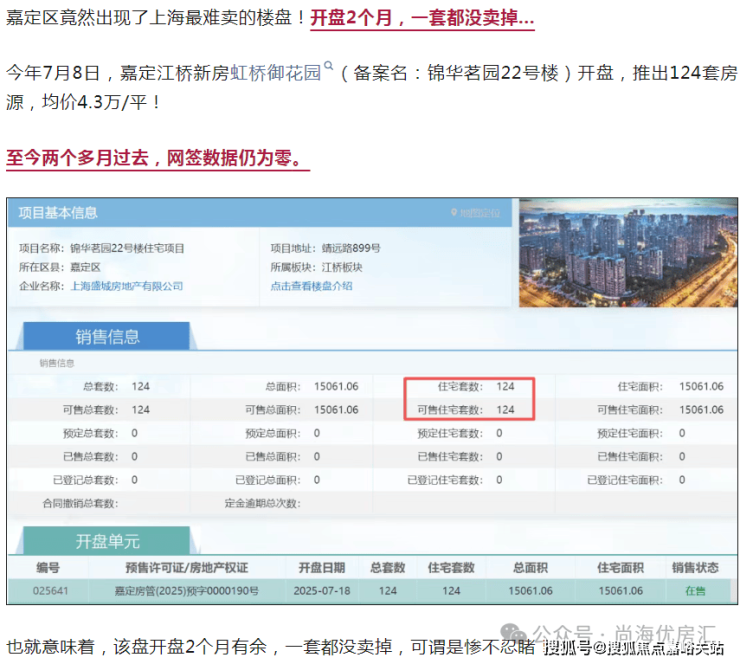Click the 在售 sales status text

pyautogui.click(x=695, y=591)
